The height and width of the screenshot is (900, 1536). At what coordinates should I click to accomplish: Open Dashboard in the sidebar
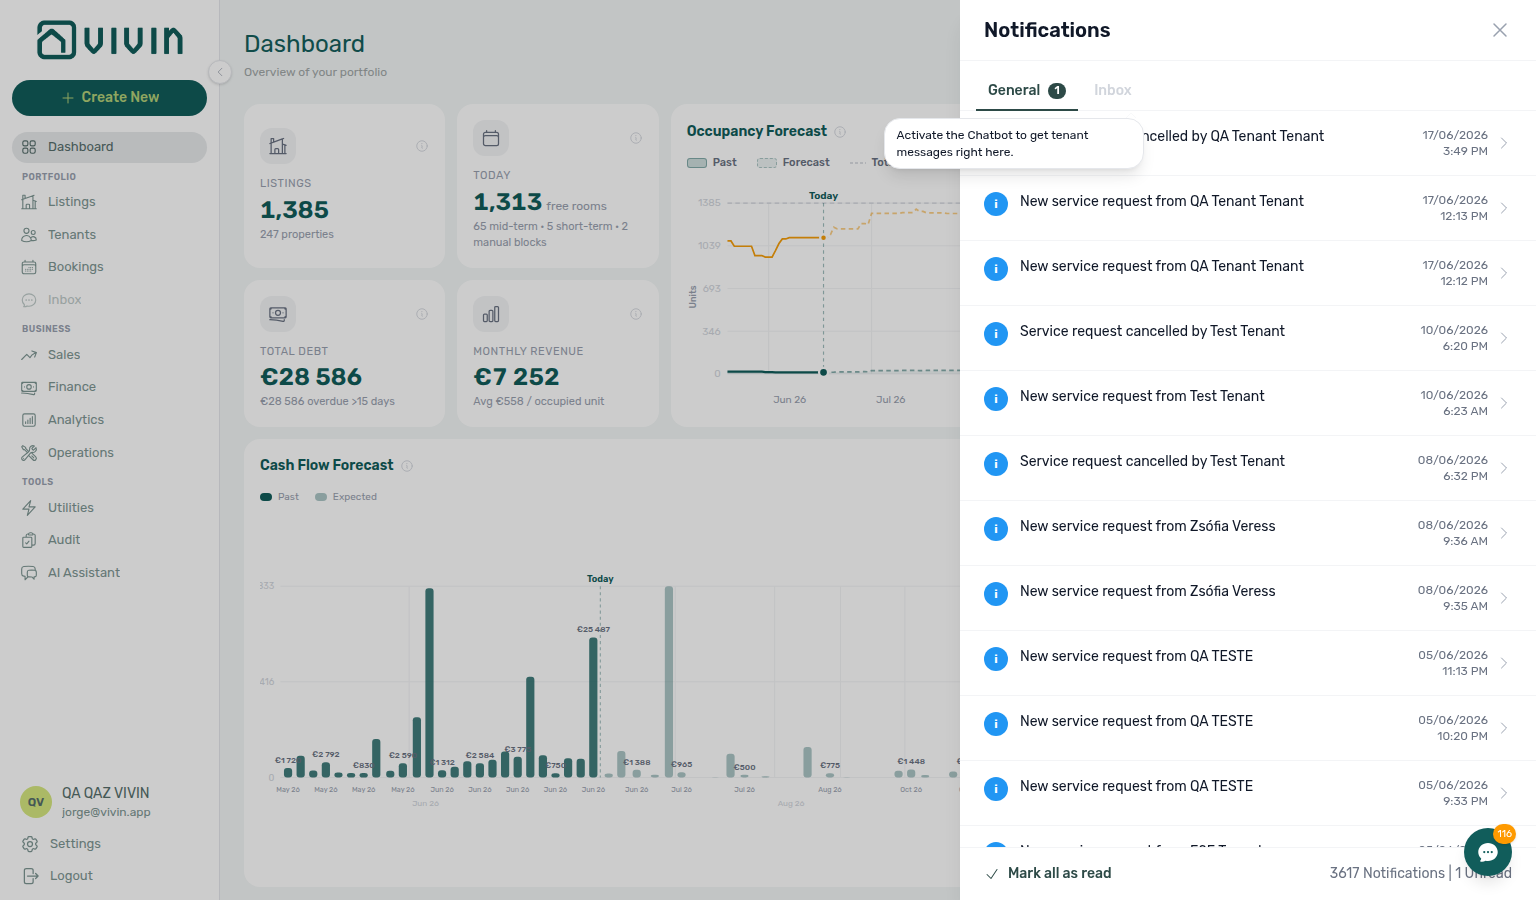pyautogui.click(x=109, y=147)
